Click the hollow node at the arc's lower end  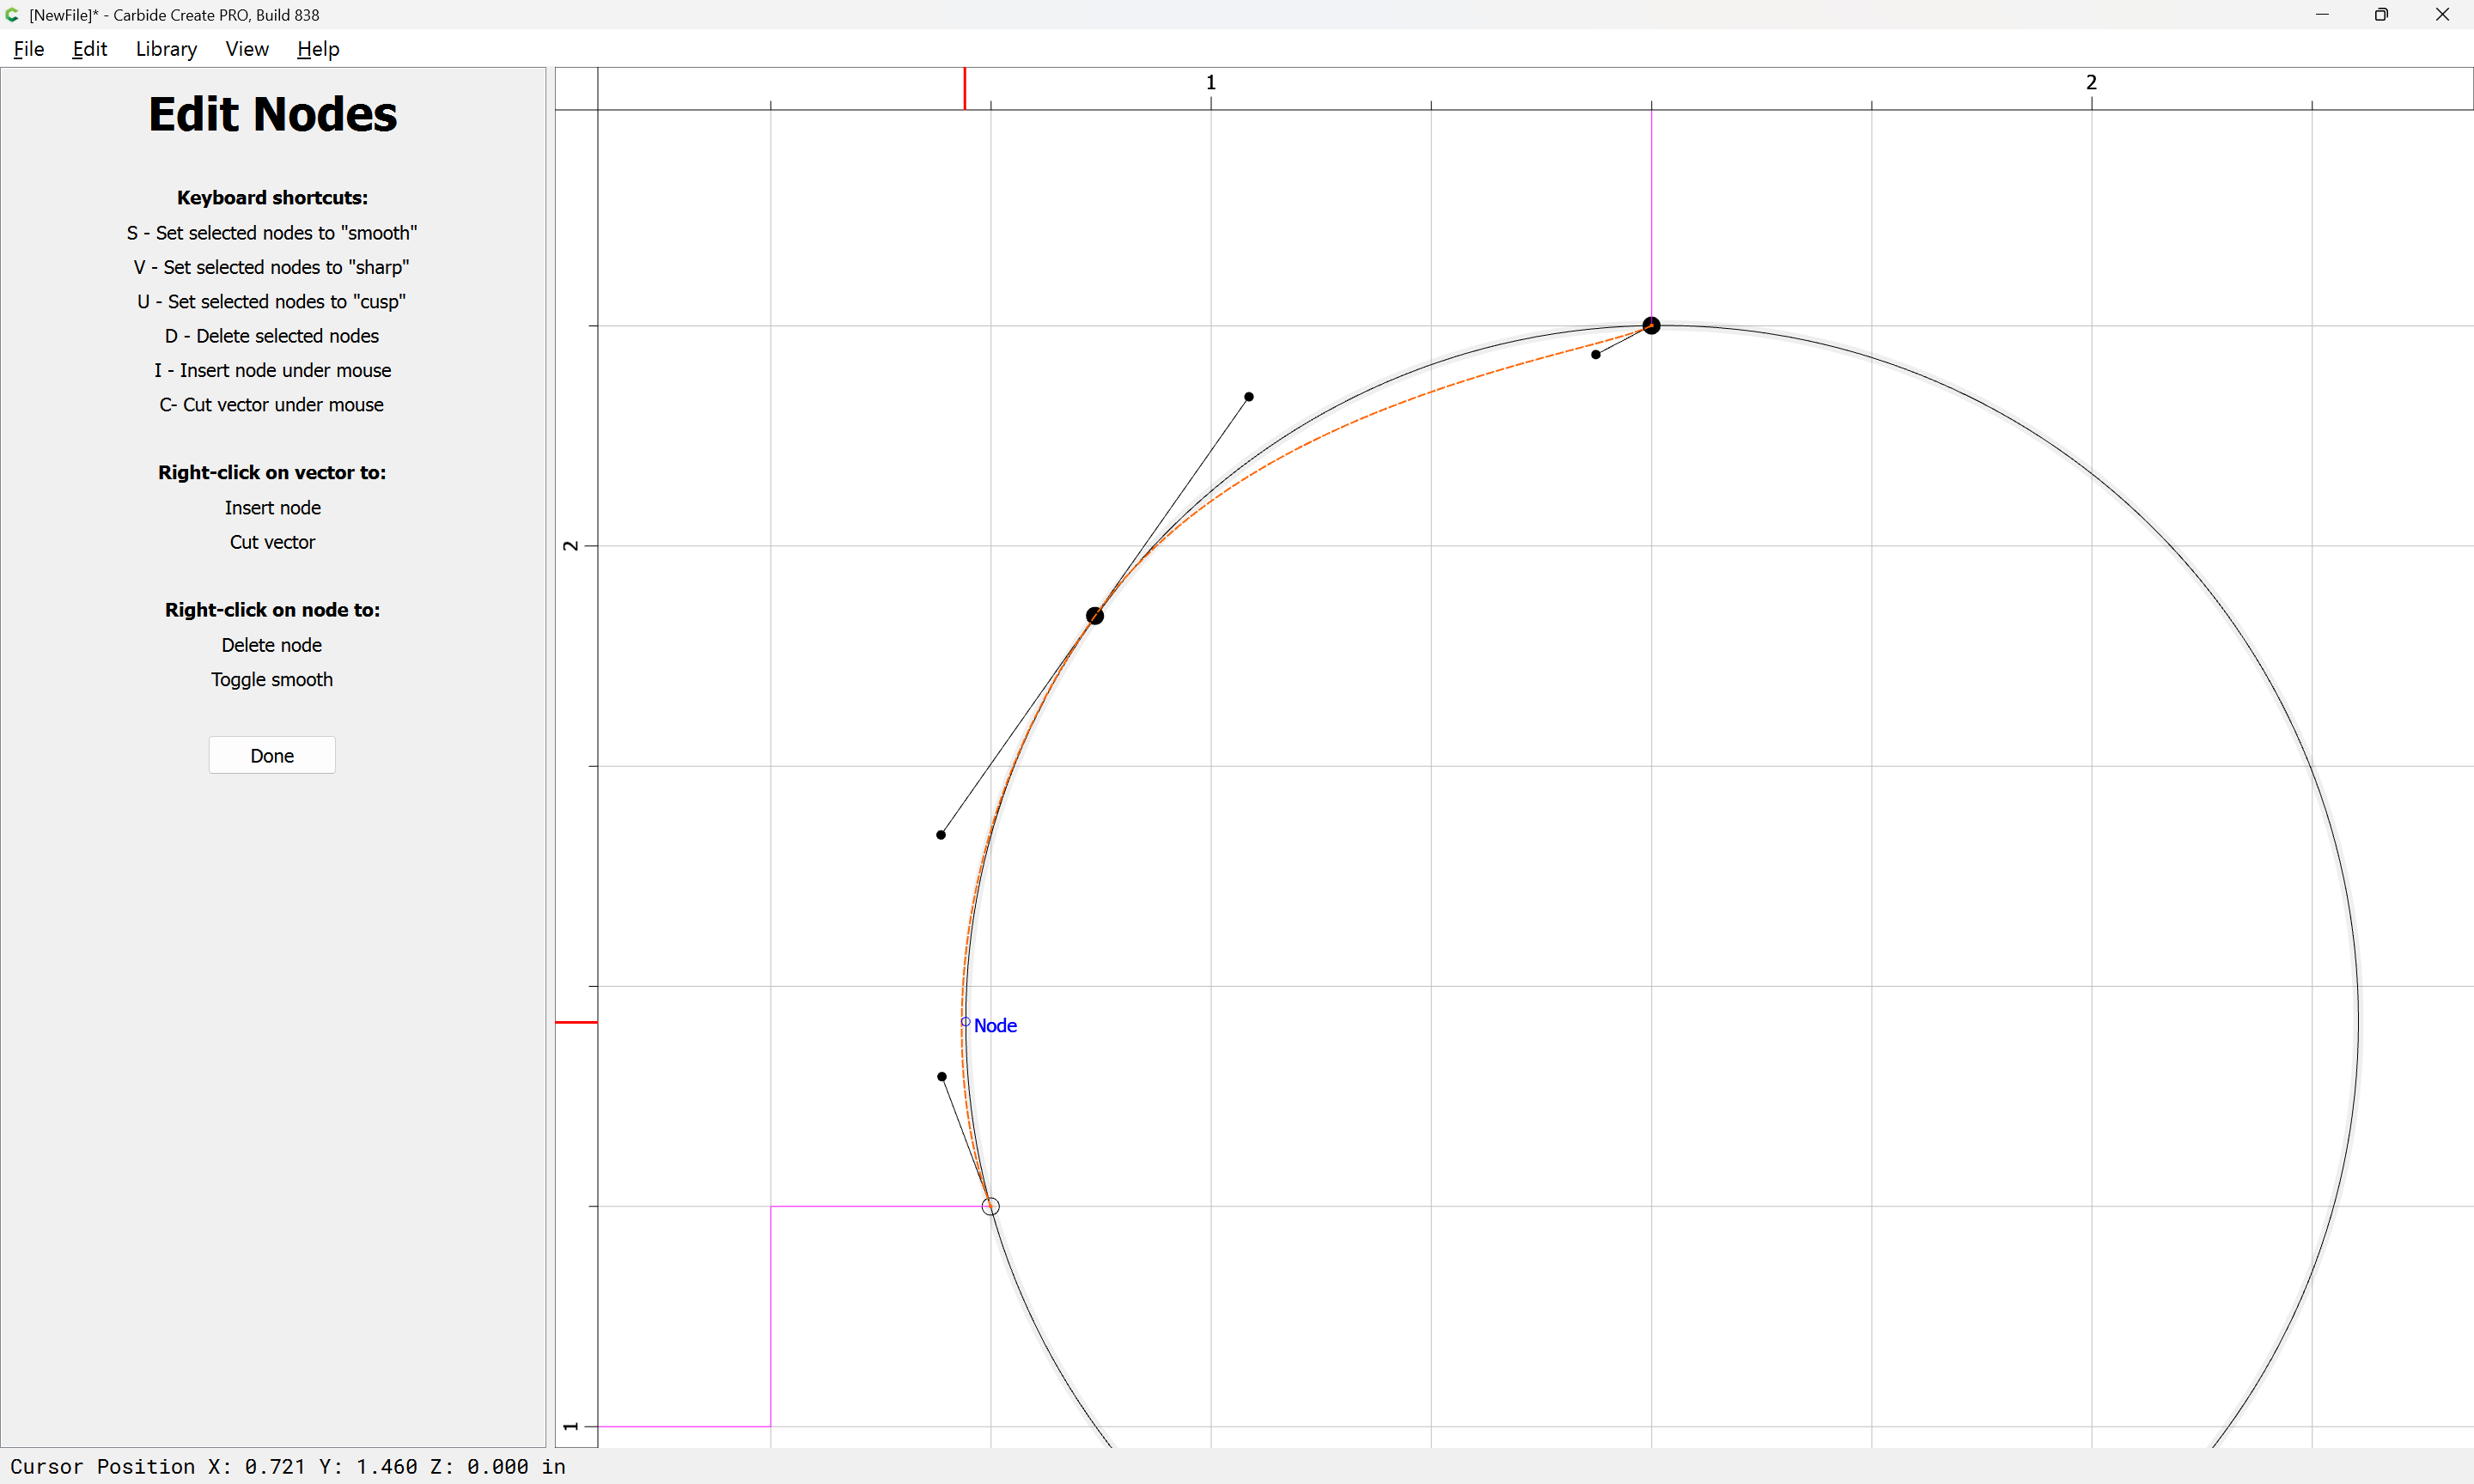pyautogui.click(x=990, y=1206)
